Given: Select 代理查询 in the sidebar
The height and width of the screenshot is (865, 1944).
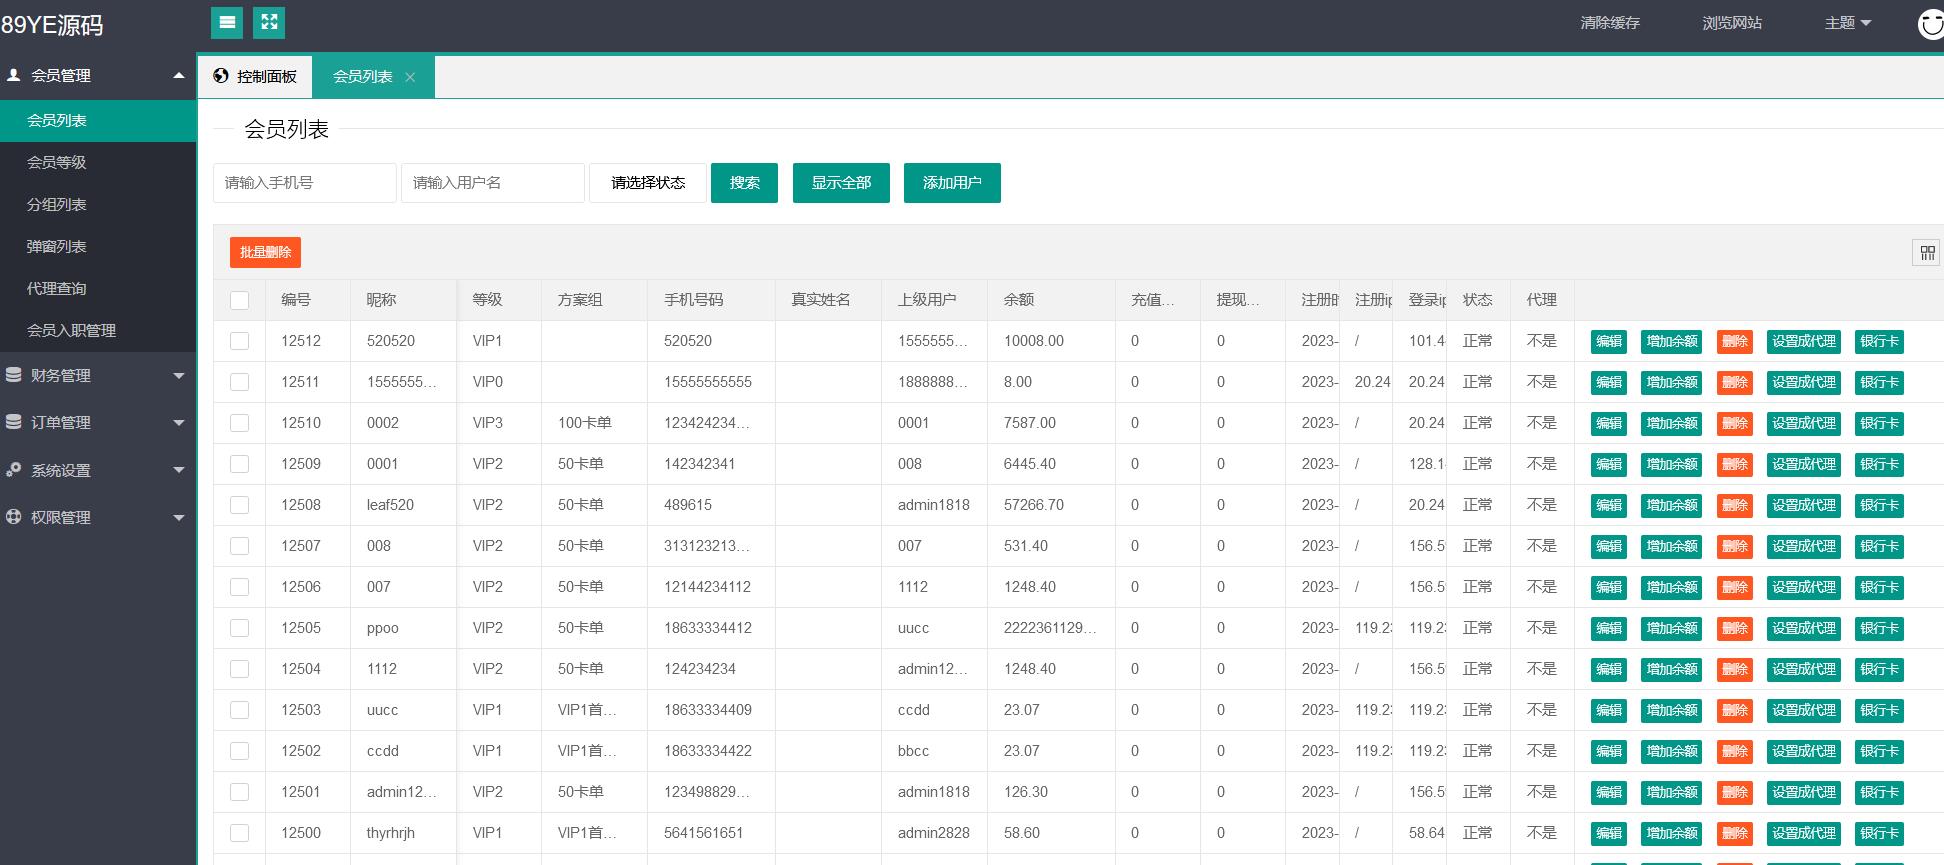Looking at the screenshot, I should [57, 288].
